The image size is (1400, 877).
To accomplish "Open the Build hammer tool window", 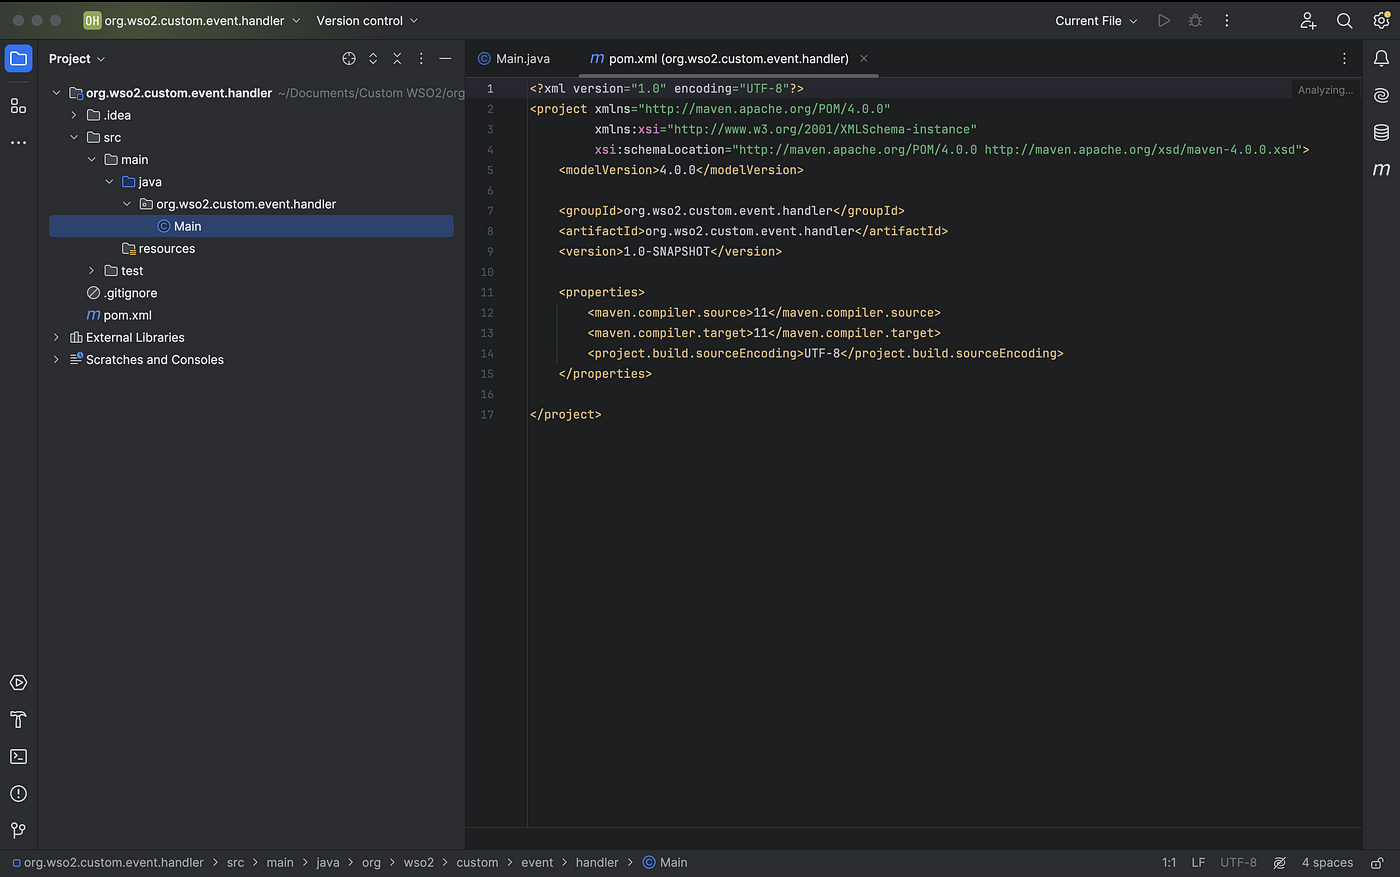I will click(18, 720).
